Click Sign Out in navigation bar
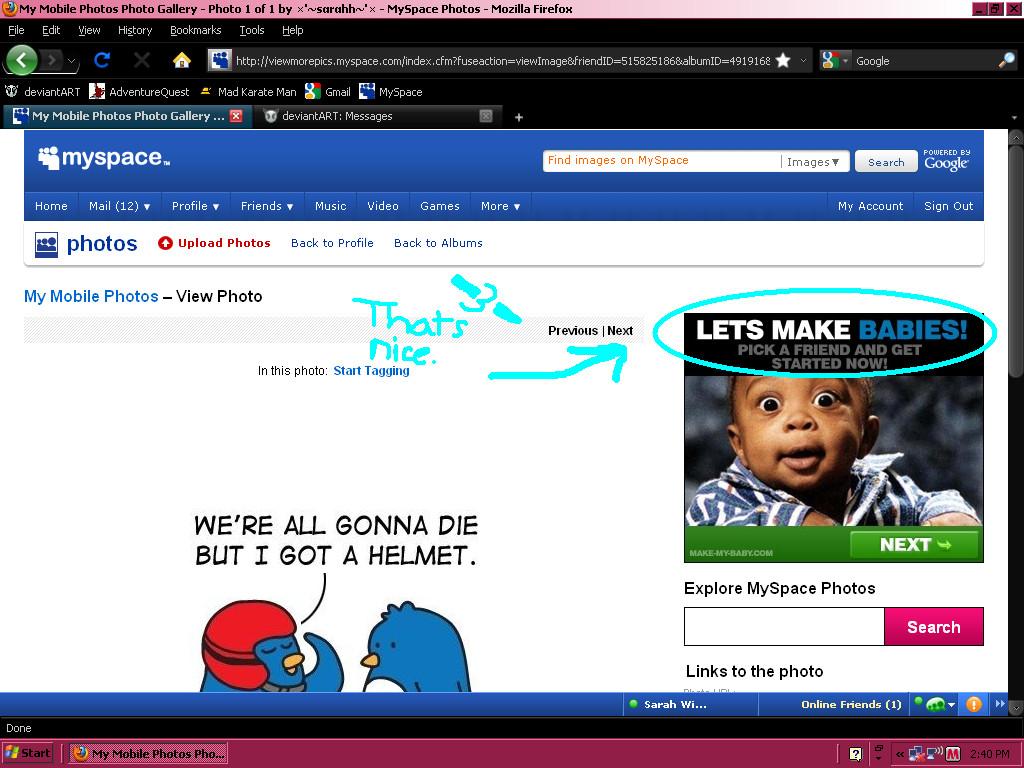 pos(948,206)
